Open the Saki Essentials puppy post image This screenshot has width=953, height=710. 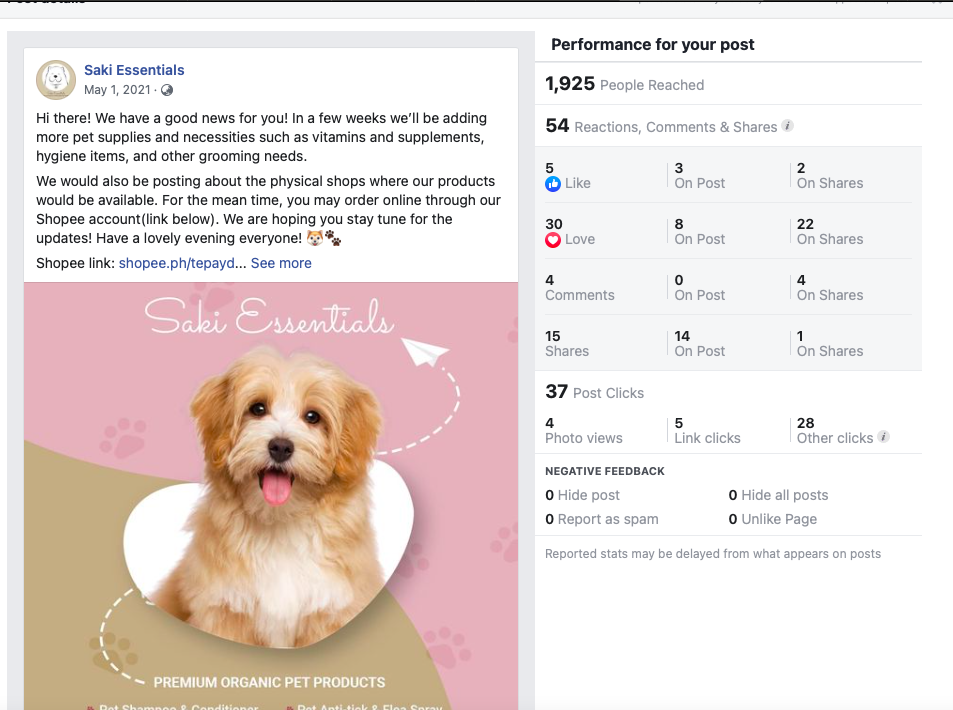[271, 495]
